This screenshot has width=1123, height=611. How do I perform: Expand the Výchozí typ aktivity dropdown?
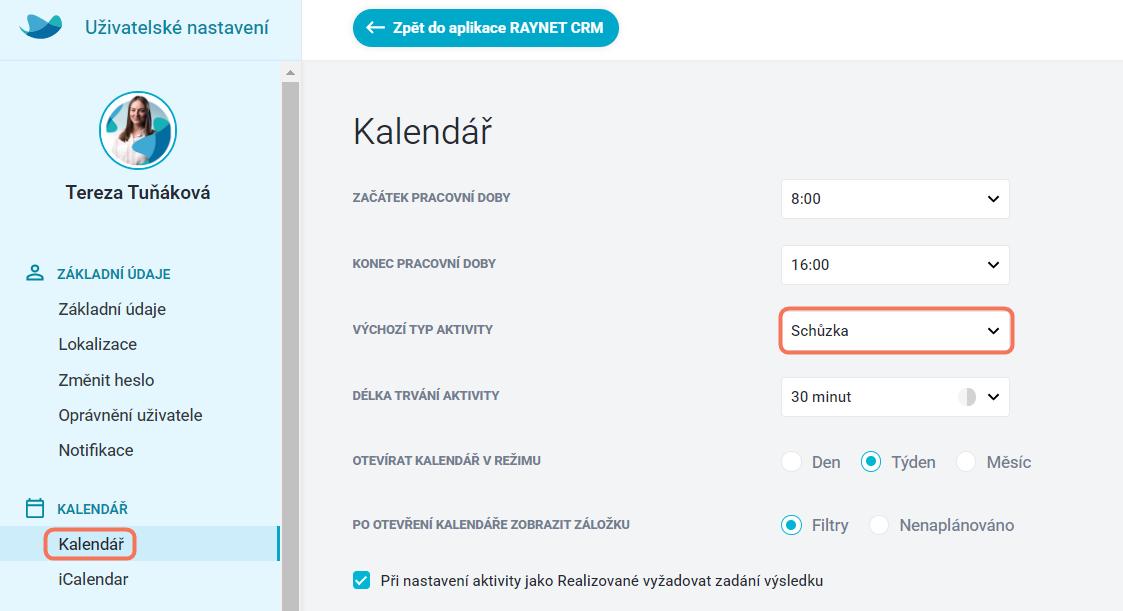pyautogui.click(x=895, y=331)
